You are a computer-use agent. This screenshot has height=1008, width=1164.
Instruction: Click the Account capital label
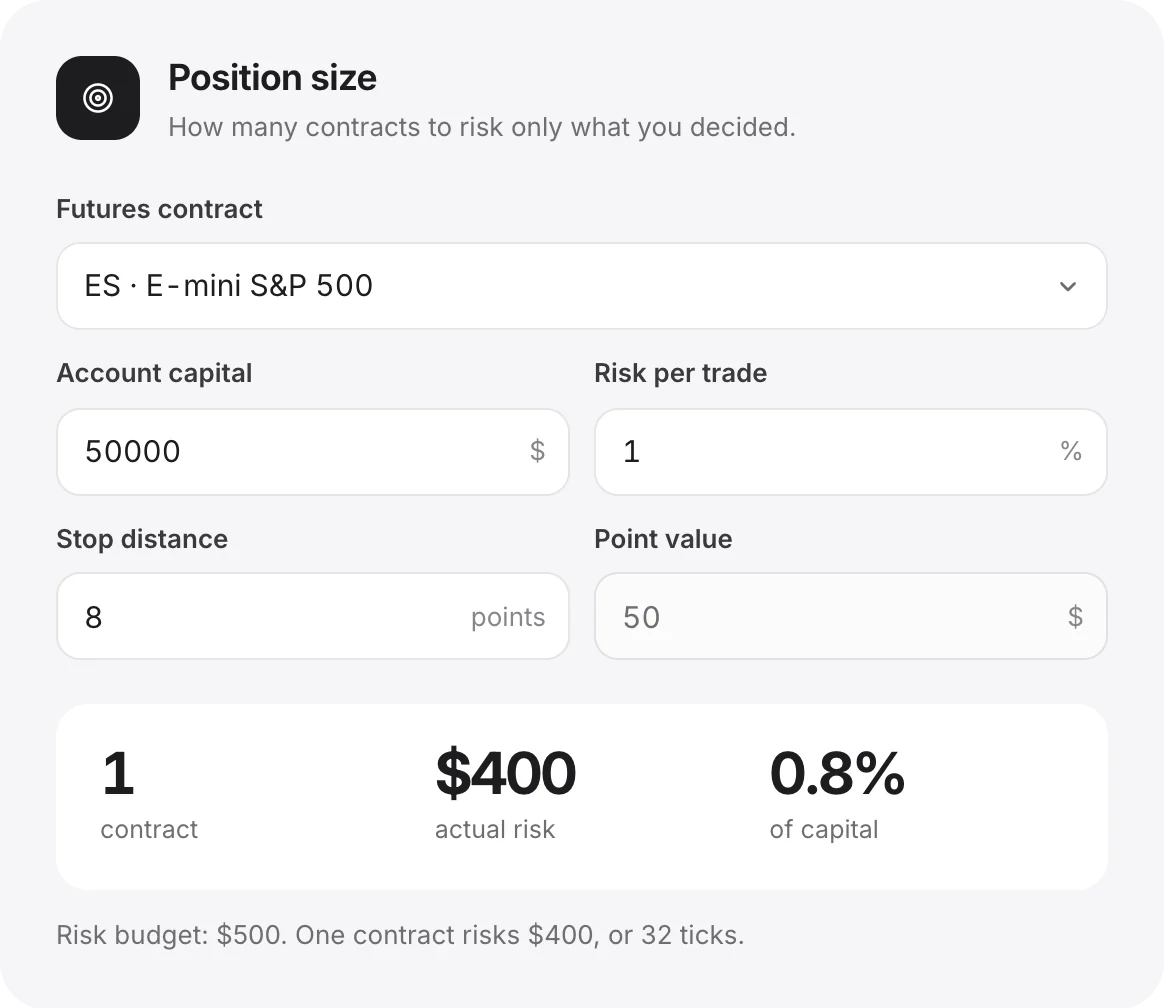(x=154, y=373)
